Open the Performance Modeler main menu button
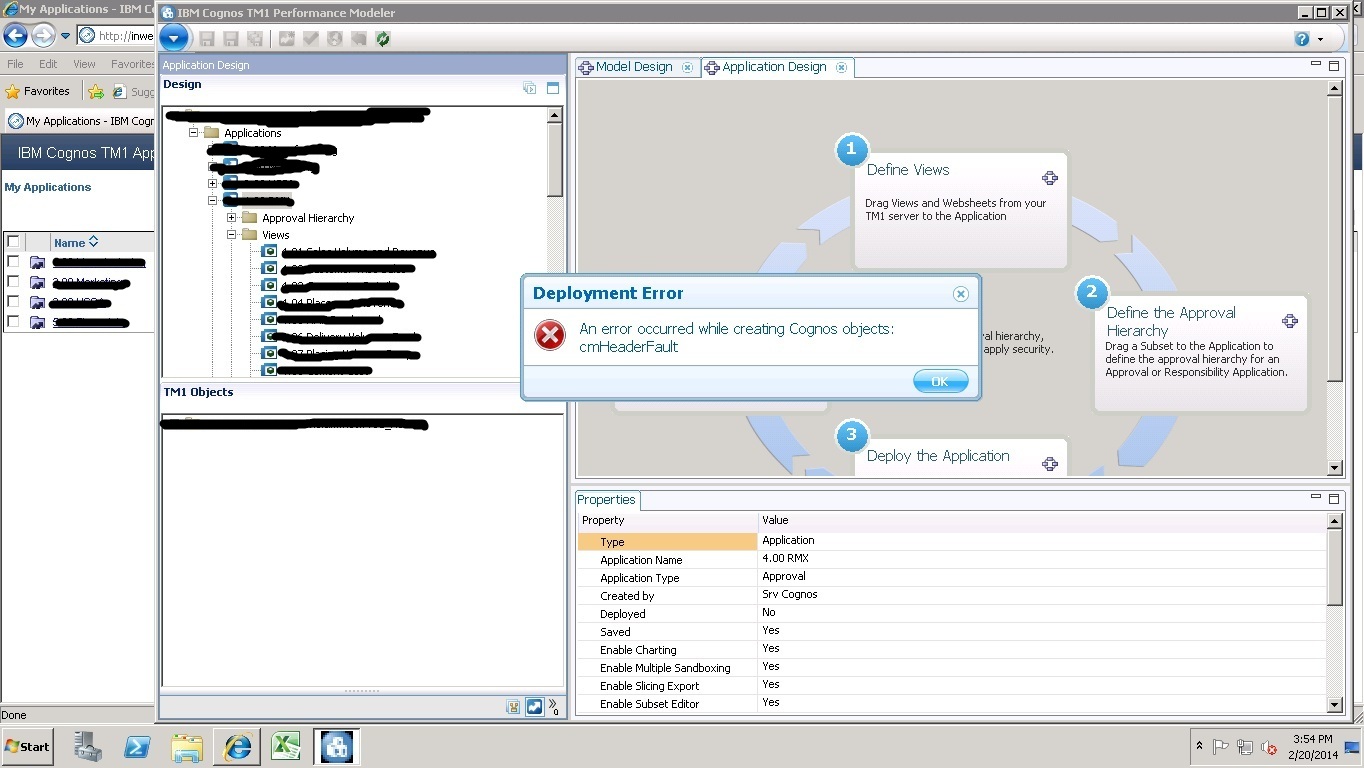Screen dimensions: 1364x768 click(x=174, y=39)
